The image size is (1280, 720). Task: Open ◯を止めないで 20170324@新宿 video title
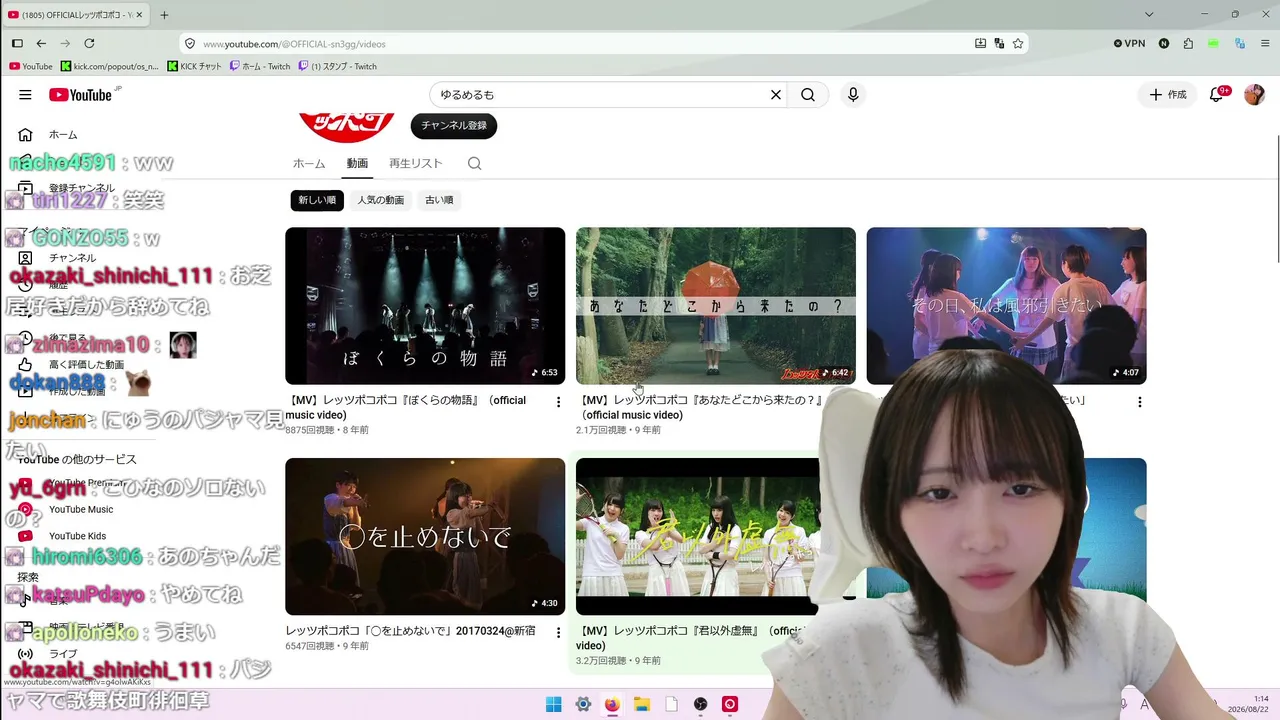point(410,631)
